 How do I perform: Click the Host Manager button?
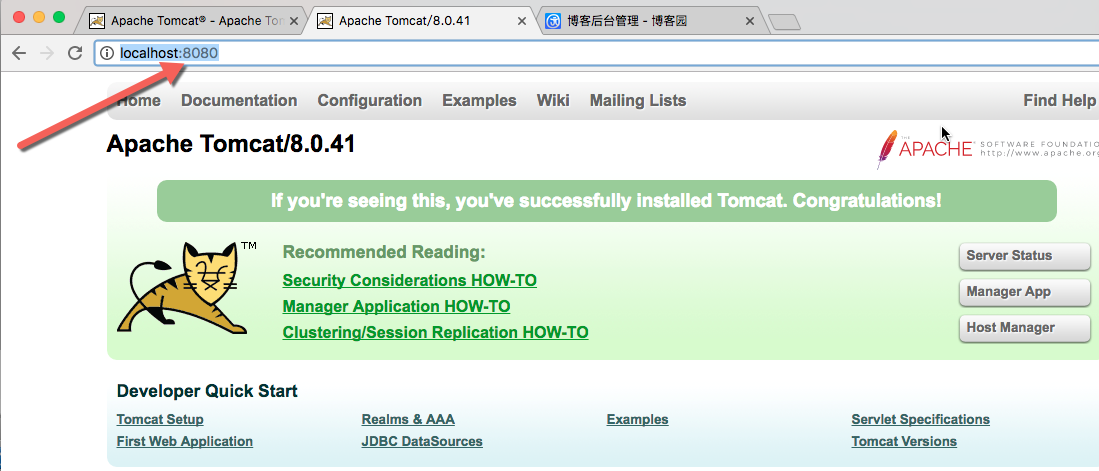pyautogui.click(x=1025, y=328)
